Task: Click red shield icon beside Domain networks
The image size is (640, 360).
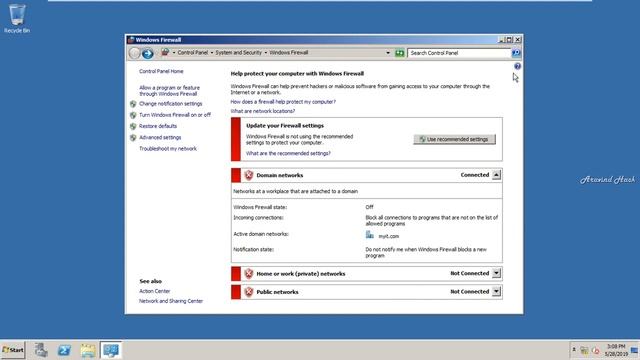Action: 249,175
